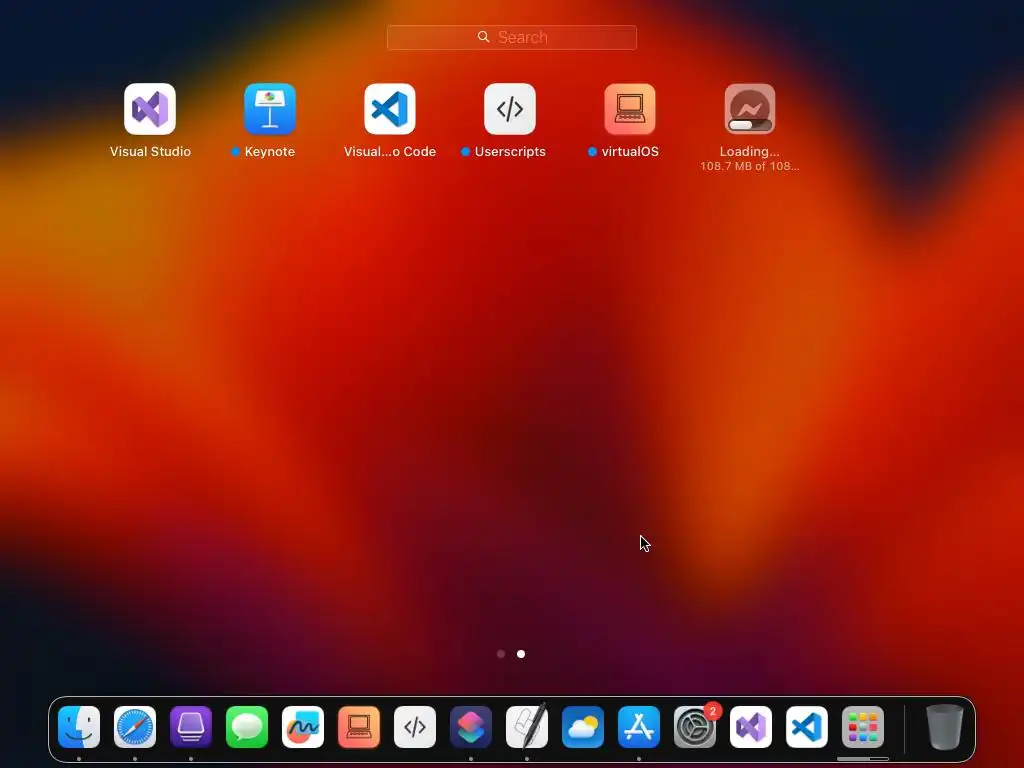Open Finder in the Dock
1024x768 pixels.
(79, 727)
